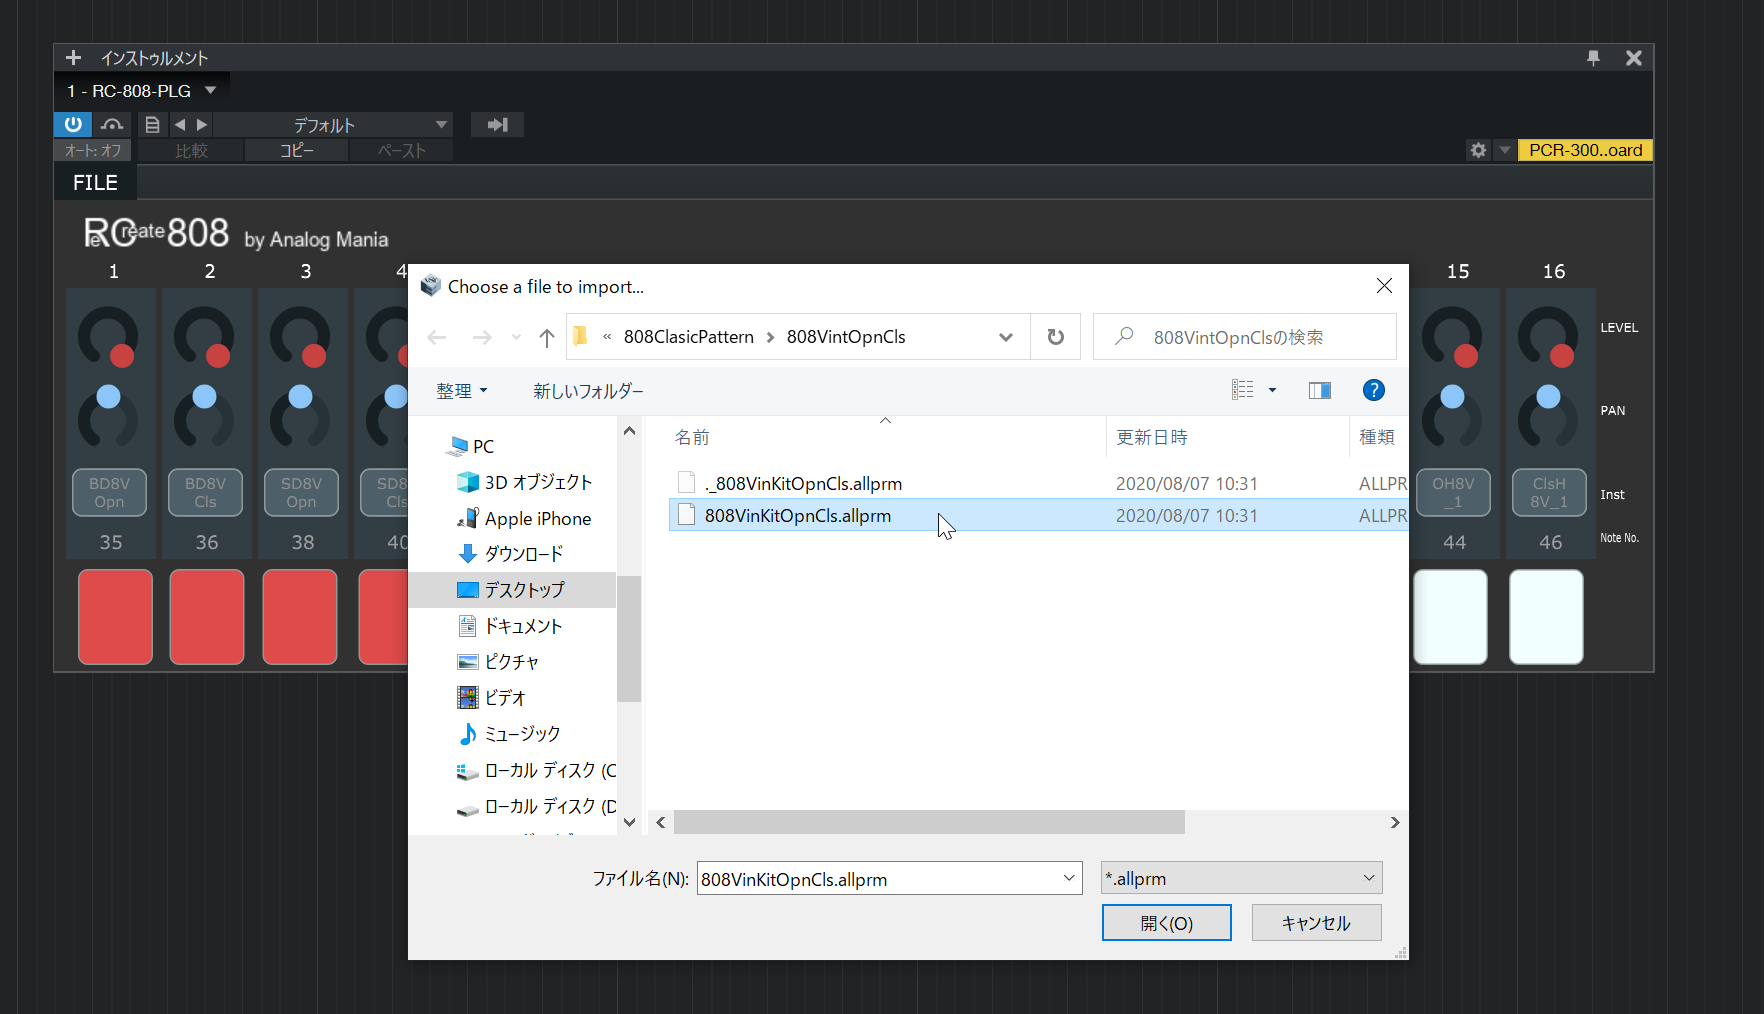This screenshot has width=1764, height=1014.
Task: Select the ClsH 8V_1 instrument button
Action: click(x=1548, y=492)
